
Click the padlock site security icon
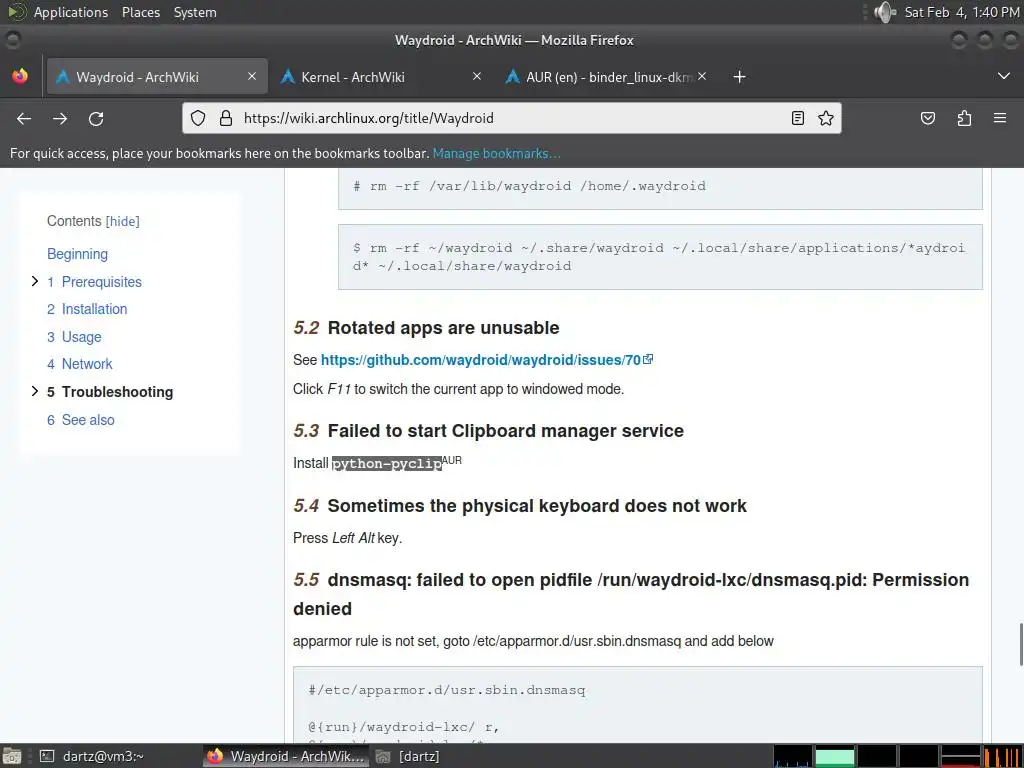tap(226, 118)
